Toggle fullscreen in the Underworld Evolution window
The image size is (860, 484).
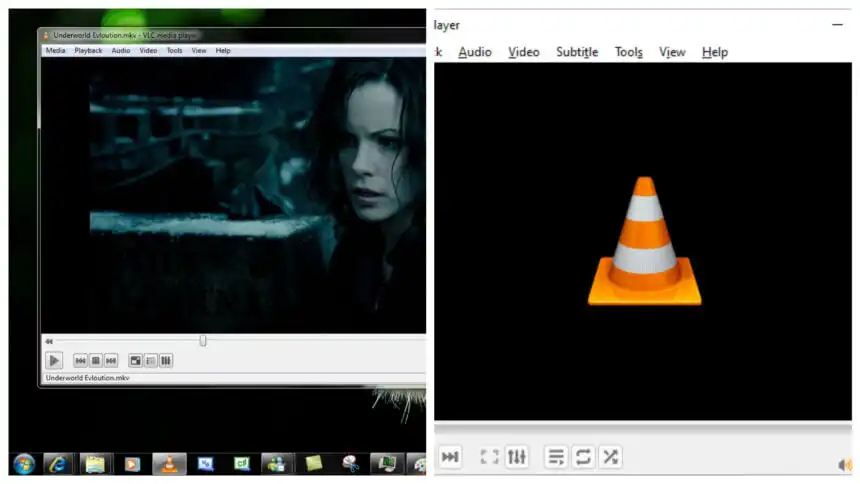(x=135, y=361)
